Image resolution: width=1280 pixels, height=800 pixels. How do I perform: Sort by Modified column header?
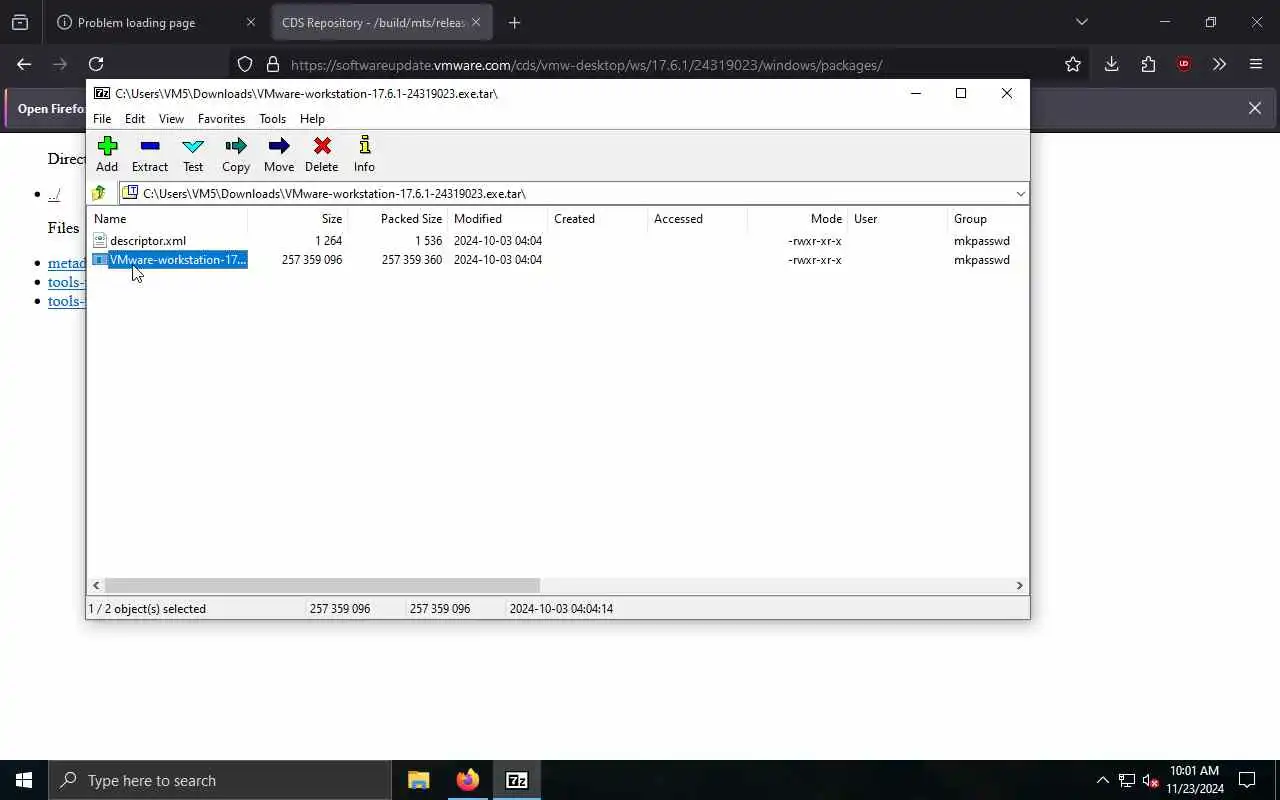point(498,218)
